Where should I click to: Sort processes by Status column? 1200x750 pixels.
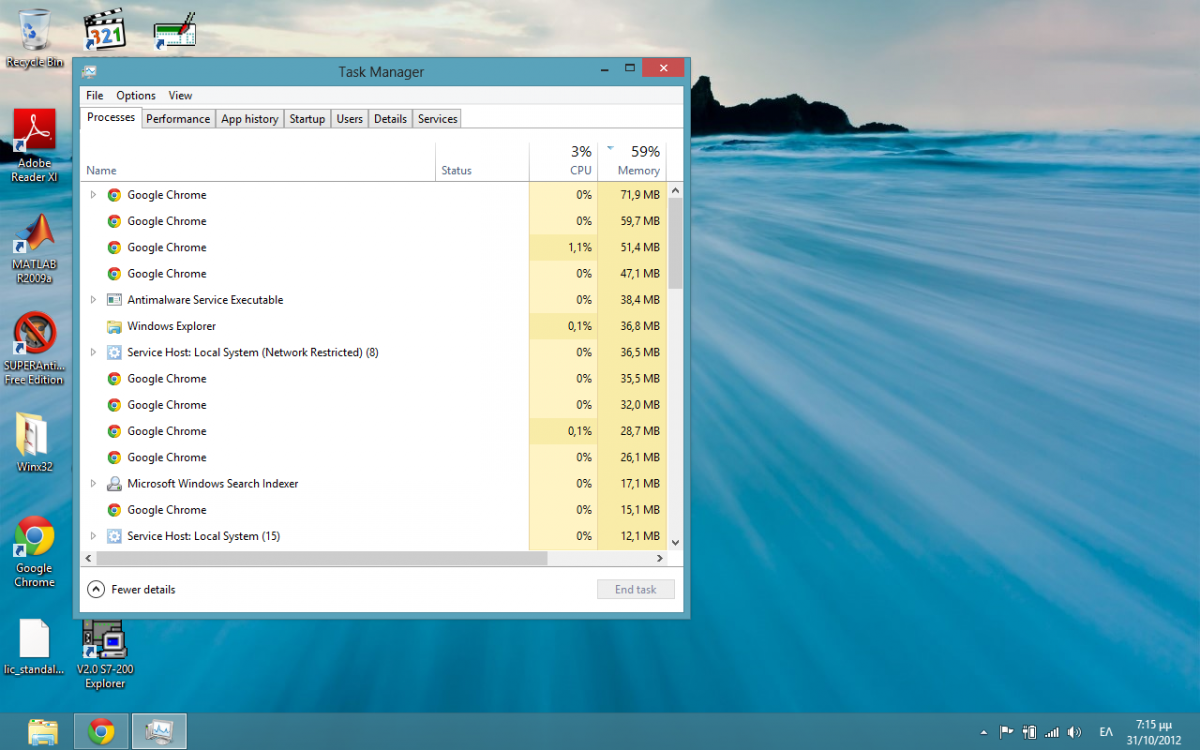pos(482,162)
